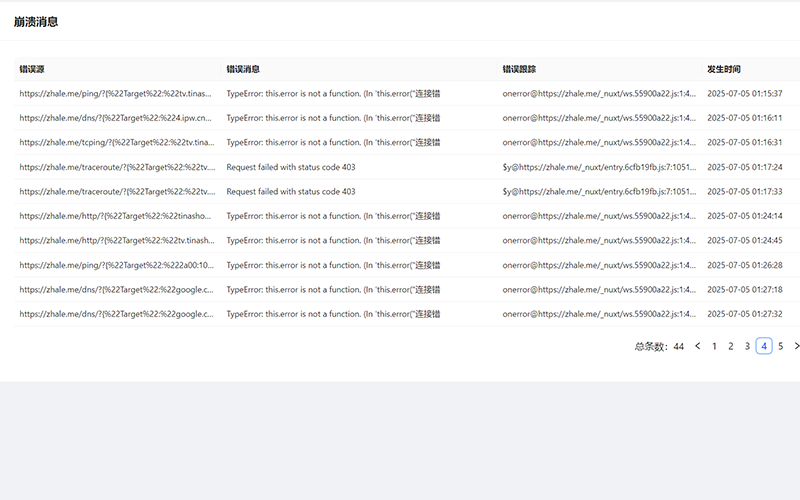The width and height of the screenshot is (800, 500).
Task: Go to previous page with left arrow
Action: tap(697, 346)
